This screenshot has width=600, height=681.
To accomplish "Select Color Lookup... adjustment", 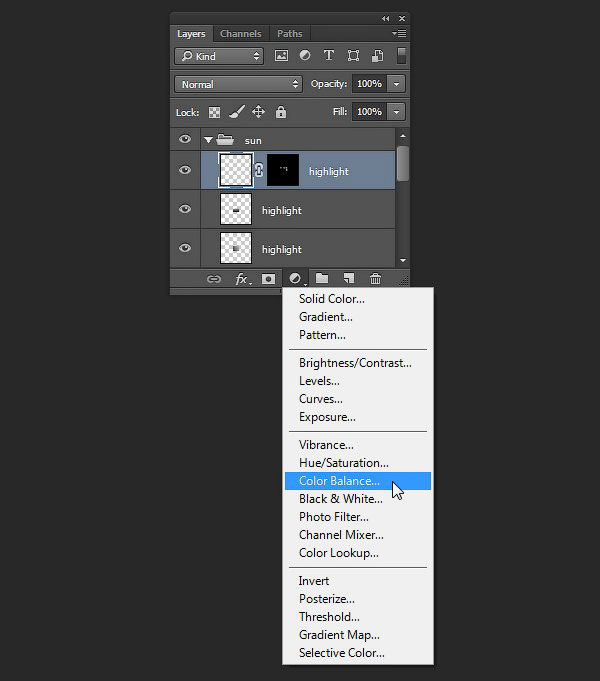I will [358, 553].
